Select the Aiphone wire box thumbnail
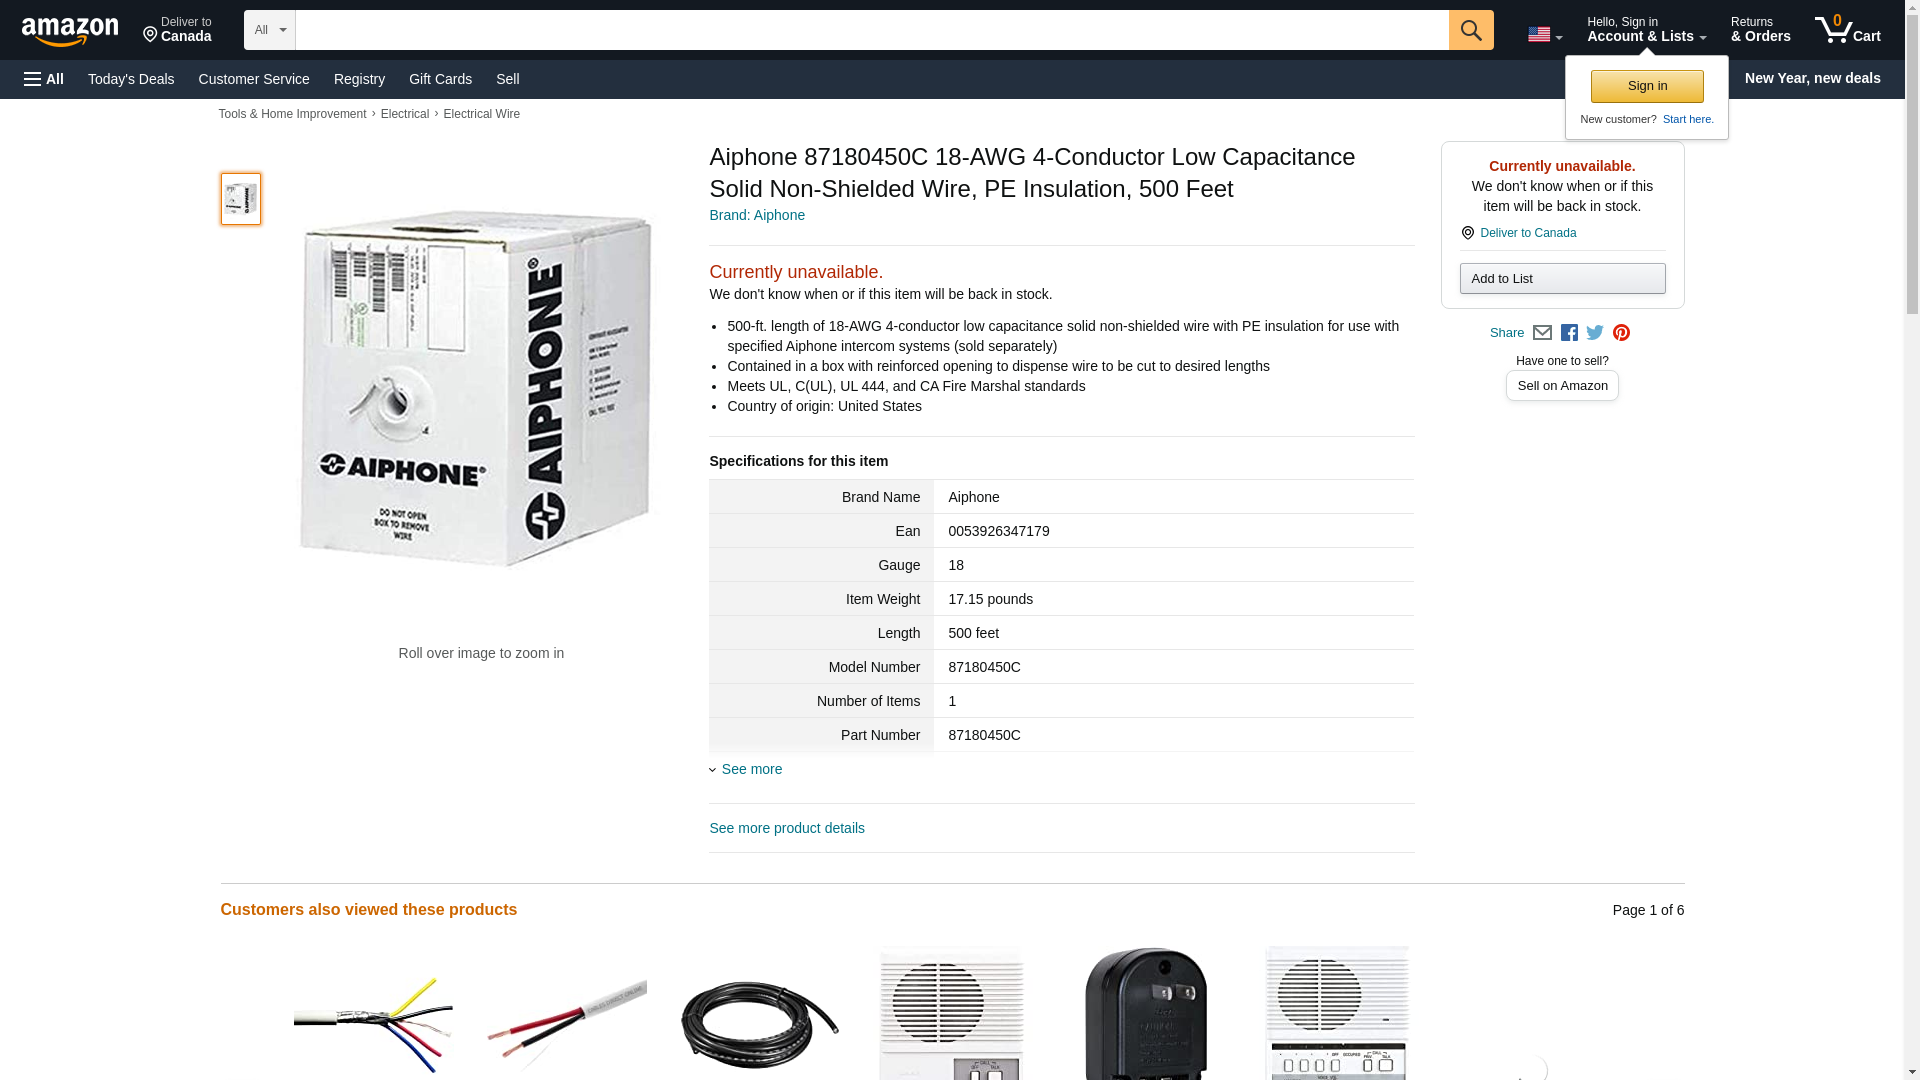This screenshot has height=1080, width=1920. click(241, 199)
